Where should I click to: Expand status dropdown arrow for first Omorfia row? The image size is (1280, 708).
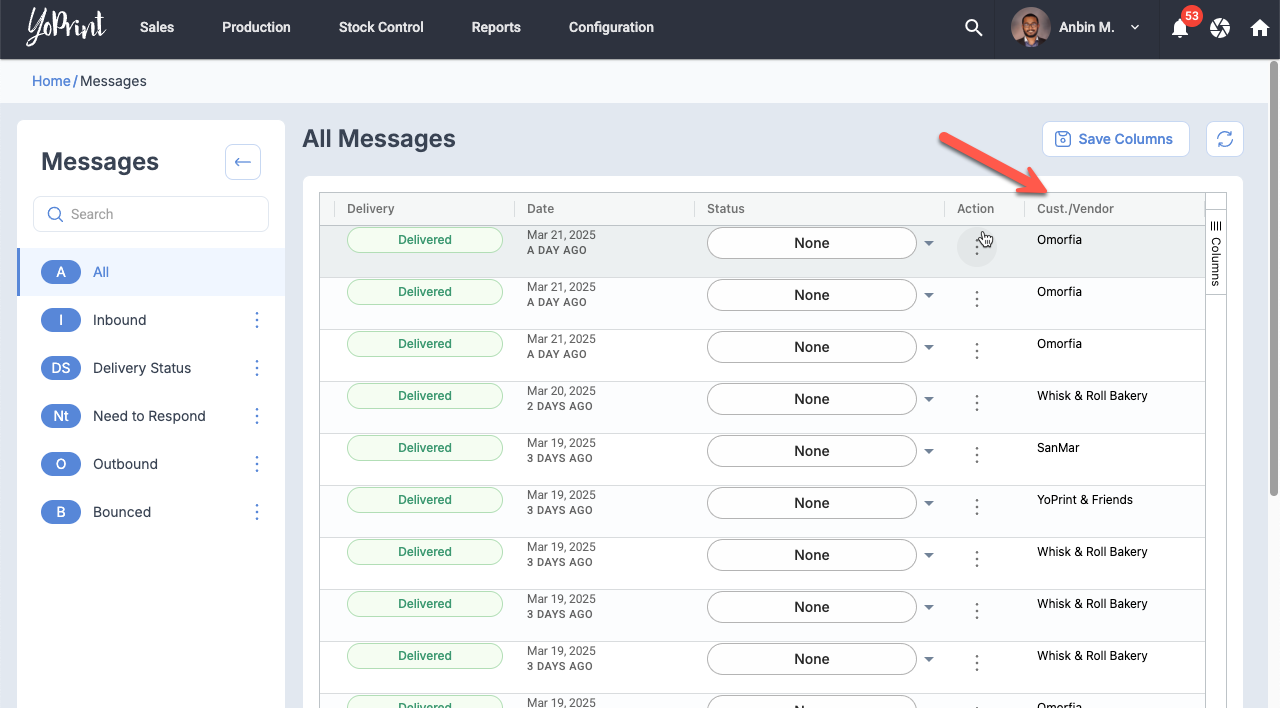(x=929, y=243)
